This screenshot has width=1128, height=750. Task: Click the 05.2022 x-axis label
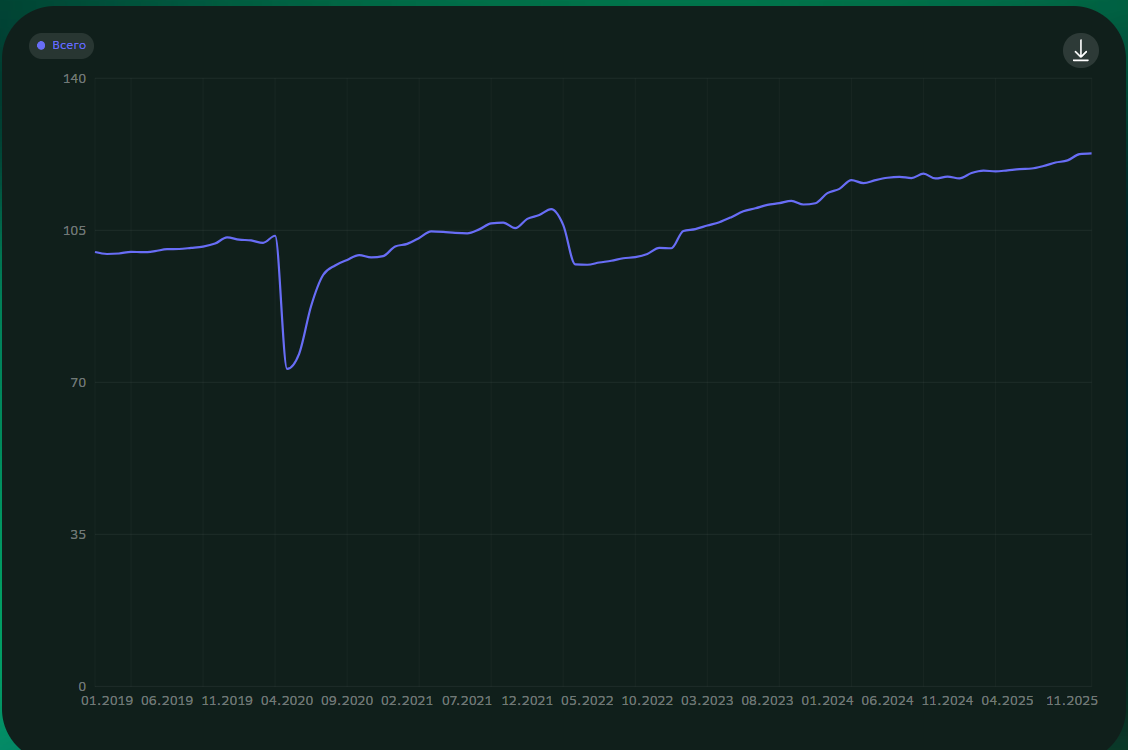(587, 700)
